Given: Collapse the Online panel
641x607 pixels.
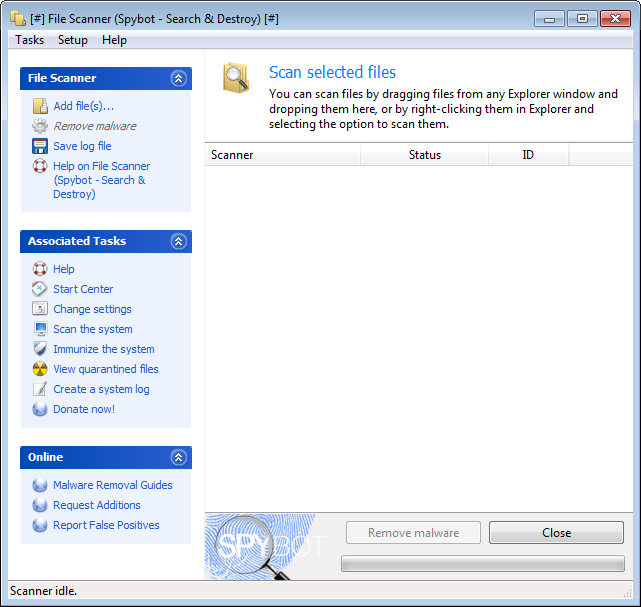Looking at the screenshot, I should click(x=179, y=457).
